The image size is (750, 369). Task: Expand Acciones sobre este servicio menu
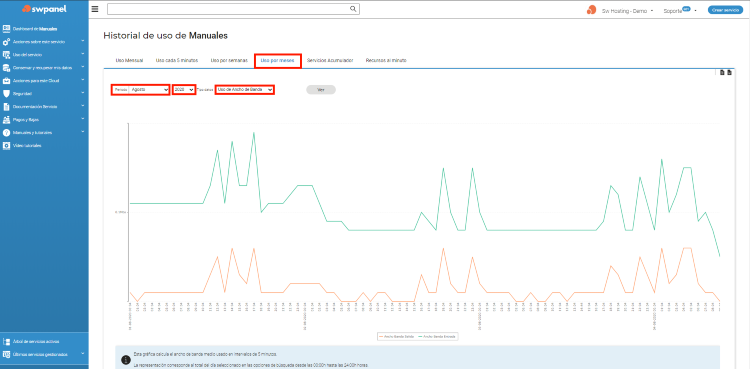pos(44,42)
